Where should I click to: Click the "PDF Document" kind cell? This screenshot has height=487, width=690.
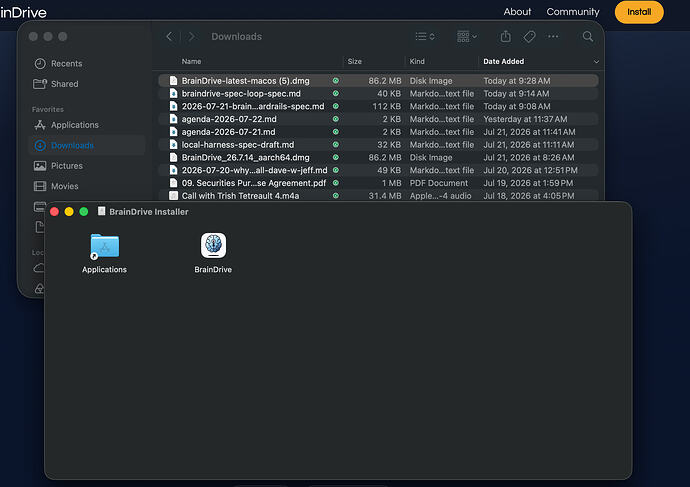439,183
